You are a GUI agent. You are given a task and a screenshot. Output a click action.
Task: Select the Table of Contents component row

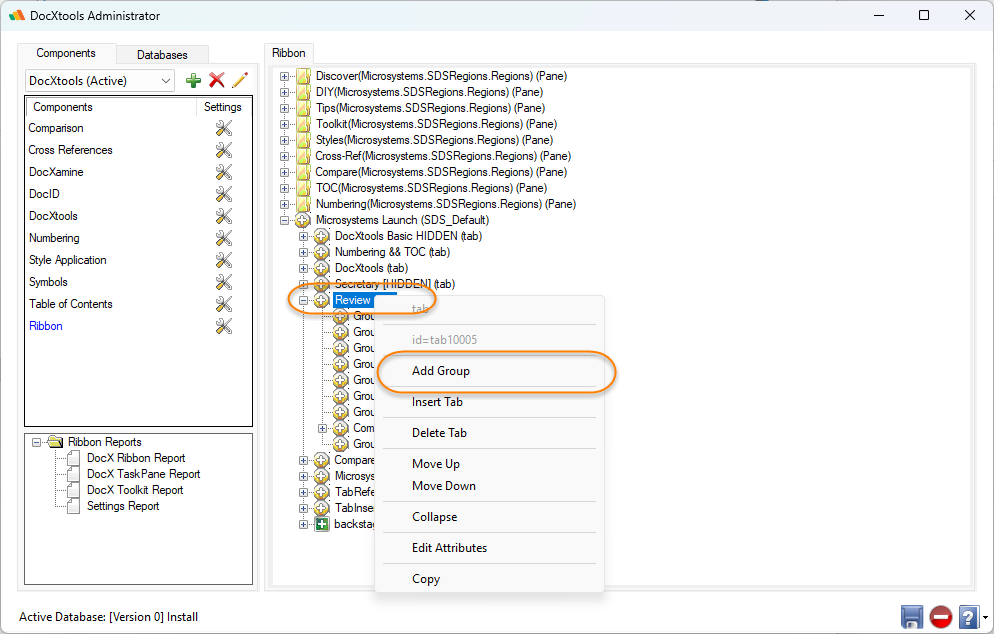click(70, 304)
